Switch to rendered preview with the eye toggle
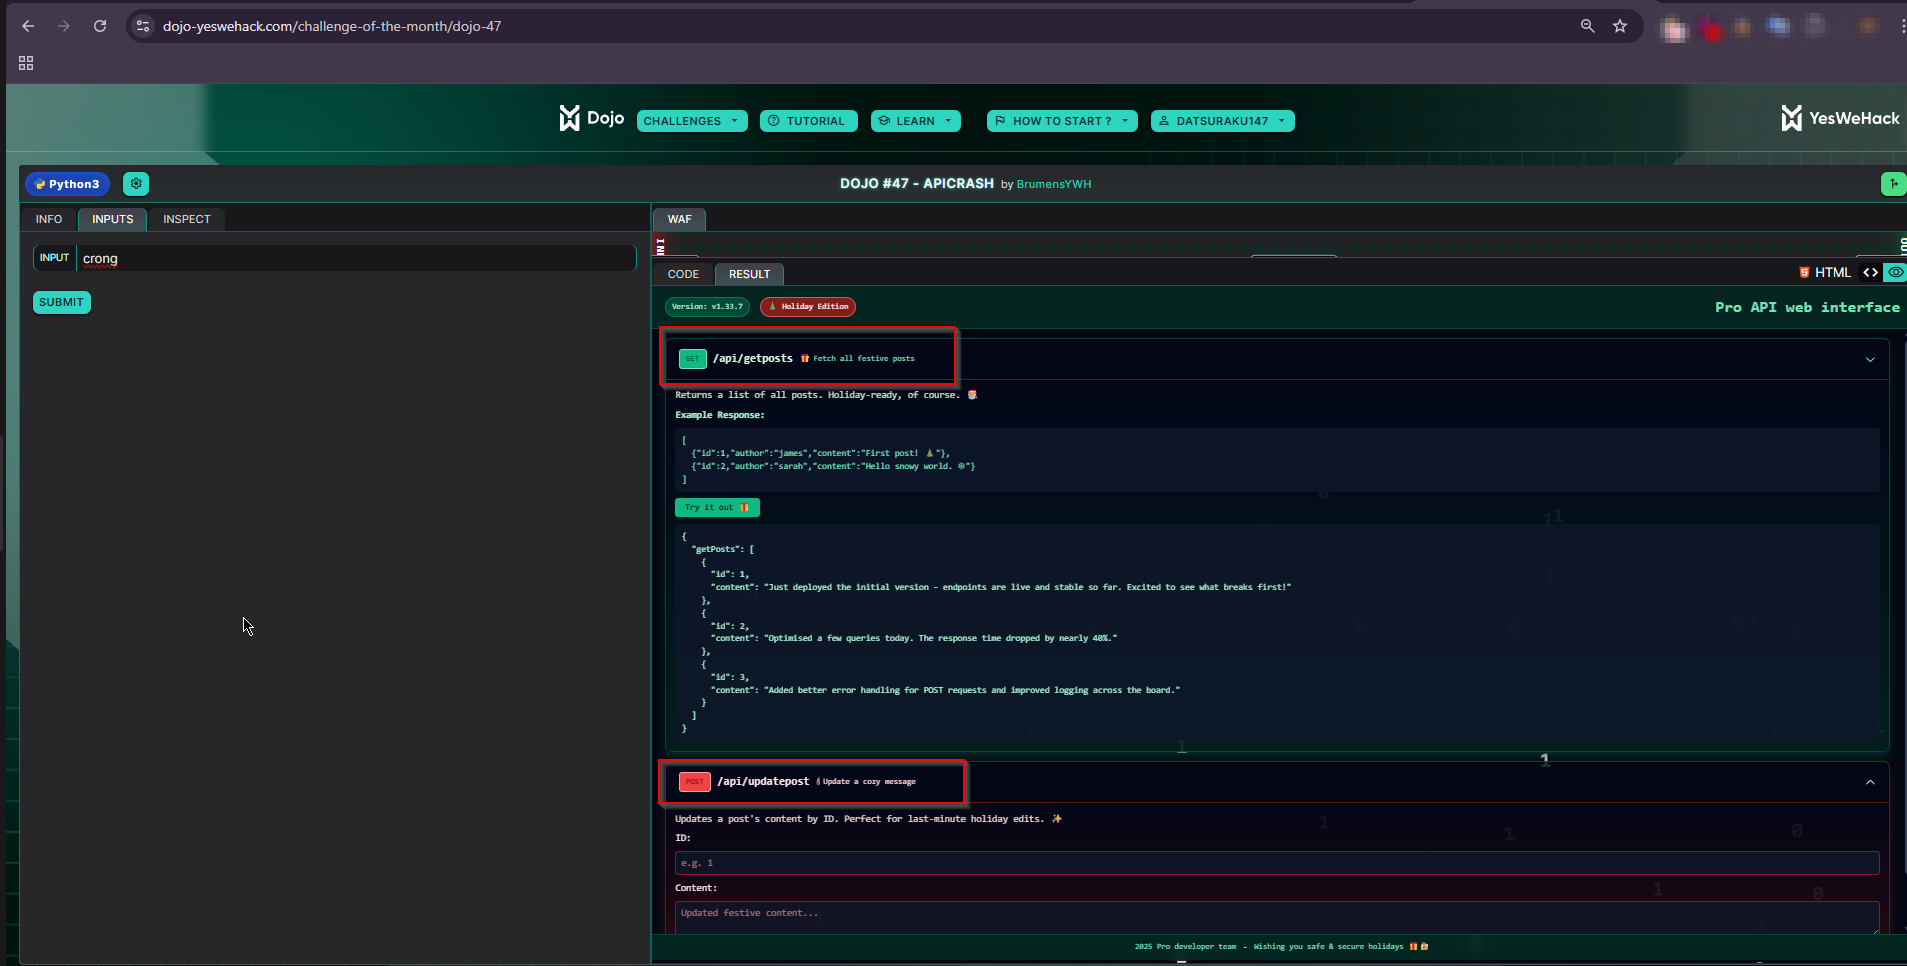This screenshot has height=966, width=1907. pos(1895,272)
